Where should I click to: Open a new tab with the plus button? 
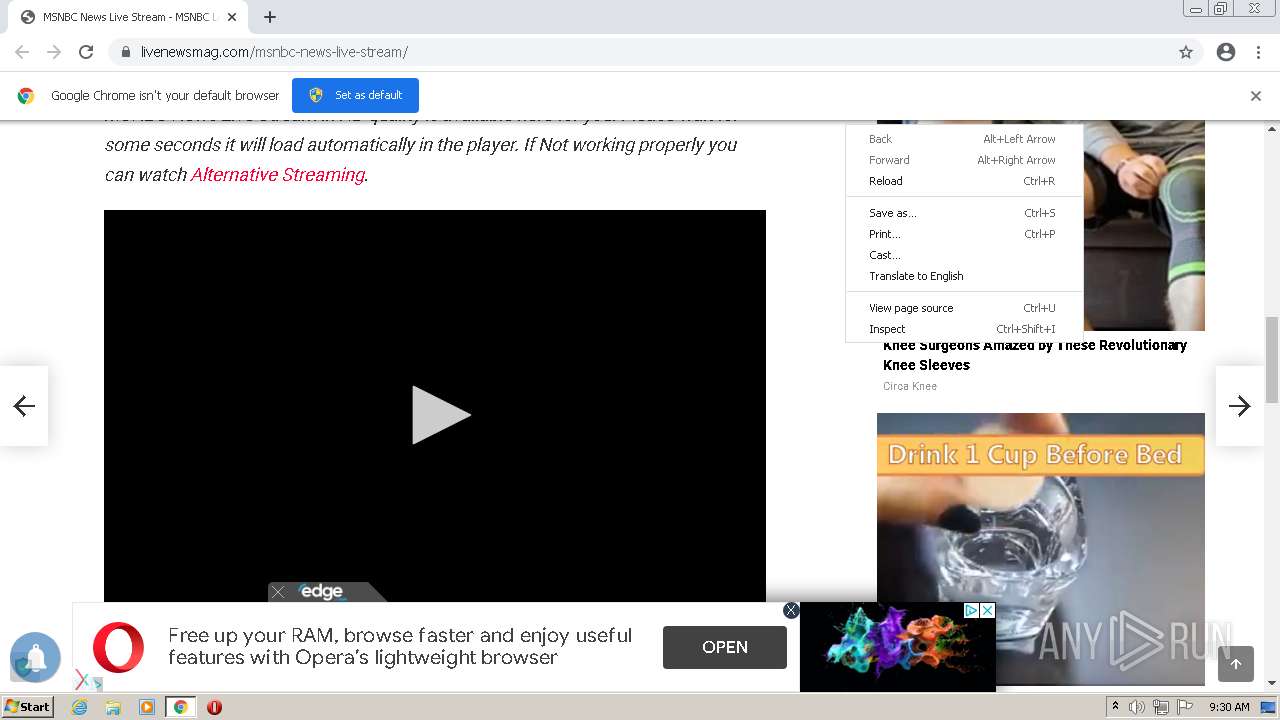270,17
